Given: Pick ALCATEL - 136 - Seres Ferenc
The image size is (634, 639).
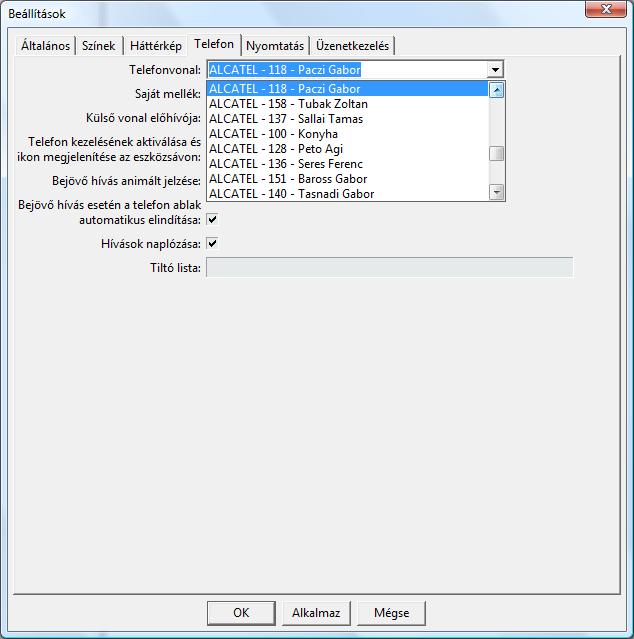Looking at the screenshot, I should (347, 164).
